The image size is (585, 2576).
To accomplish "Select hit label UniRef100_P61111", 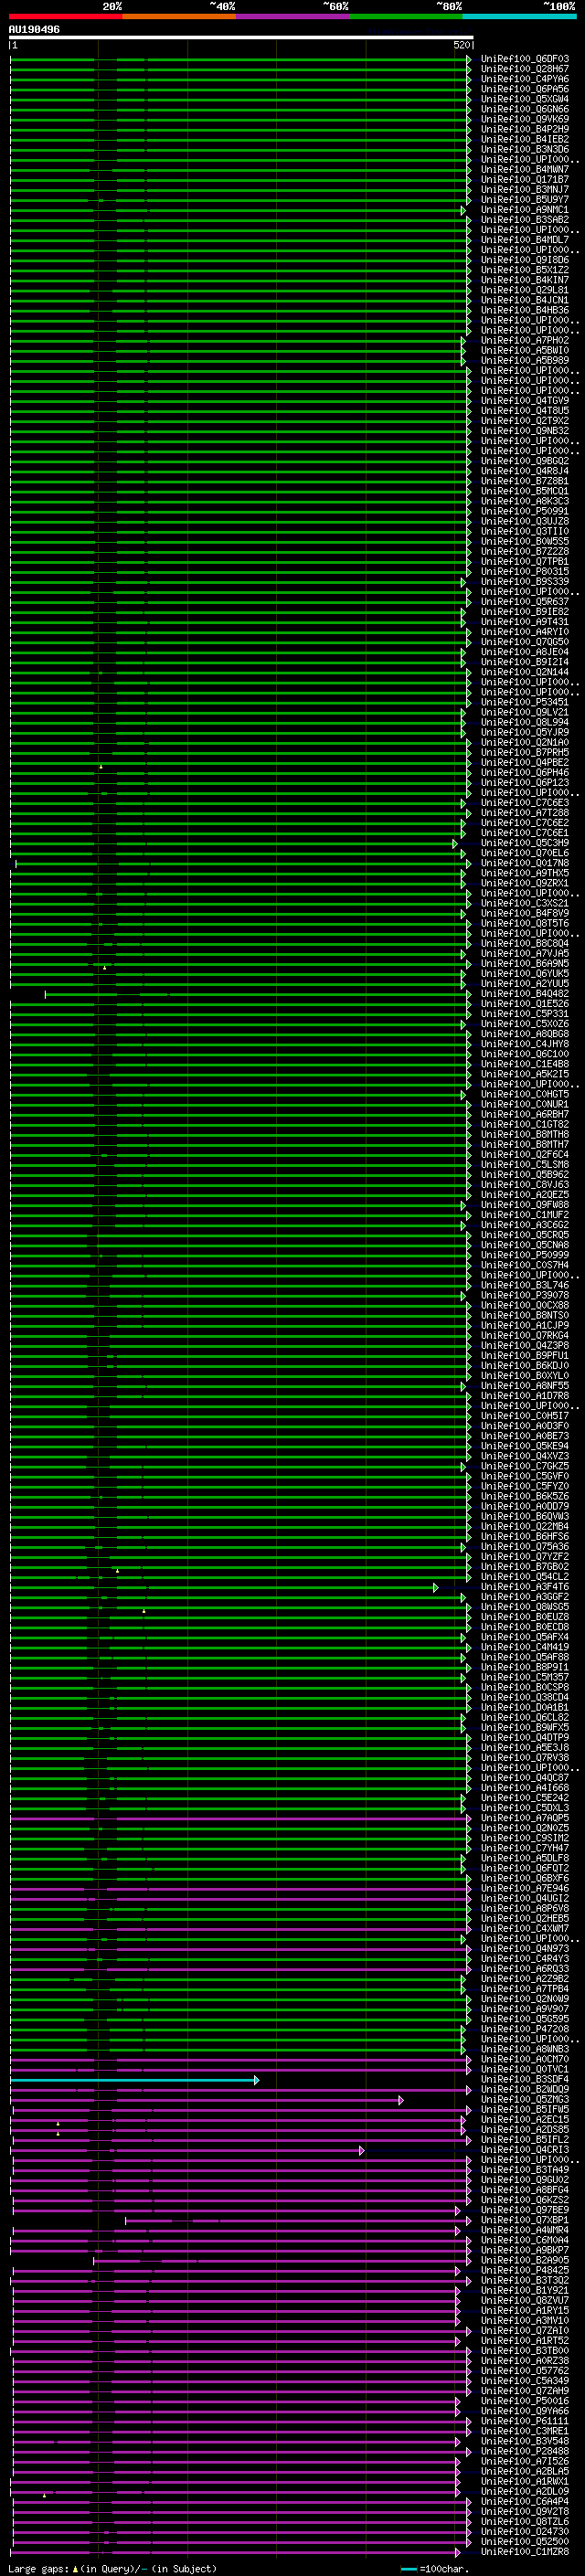I will click(525, 2420).
